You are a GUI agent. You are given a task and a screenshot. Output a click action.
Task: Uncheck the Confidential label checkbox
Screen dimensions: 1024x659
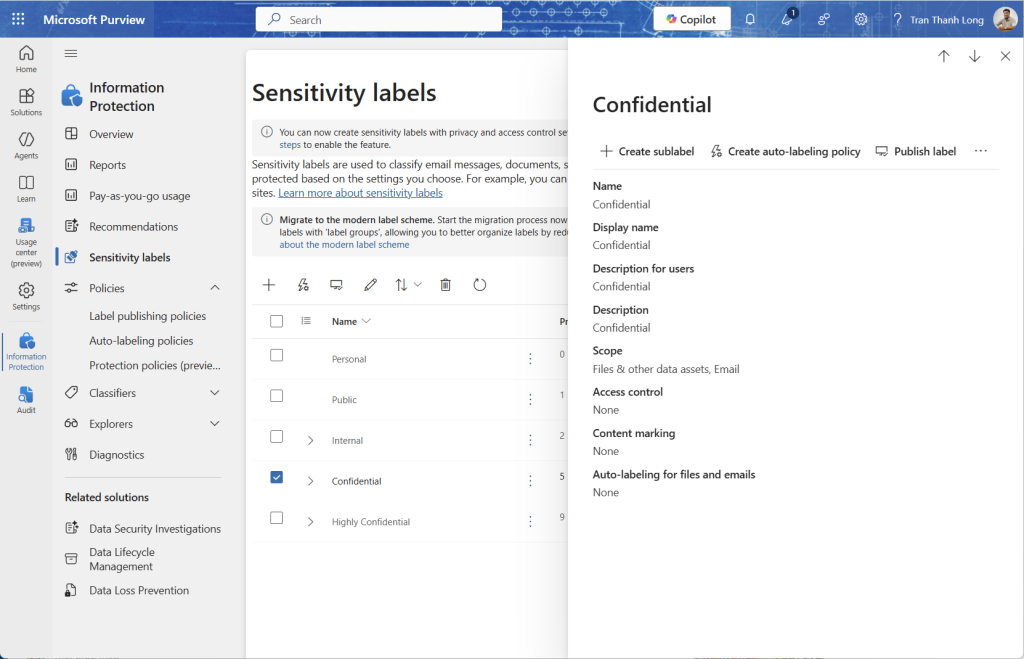tap(277, 478)
